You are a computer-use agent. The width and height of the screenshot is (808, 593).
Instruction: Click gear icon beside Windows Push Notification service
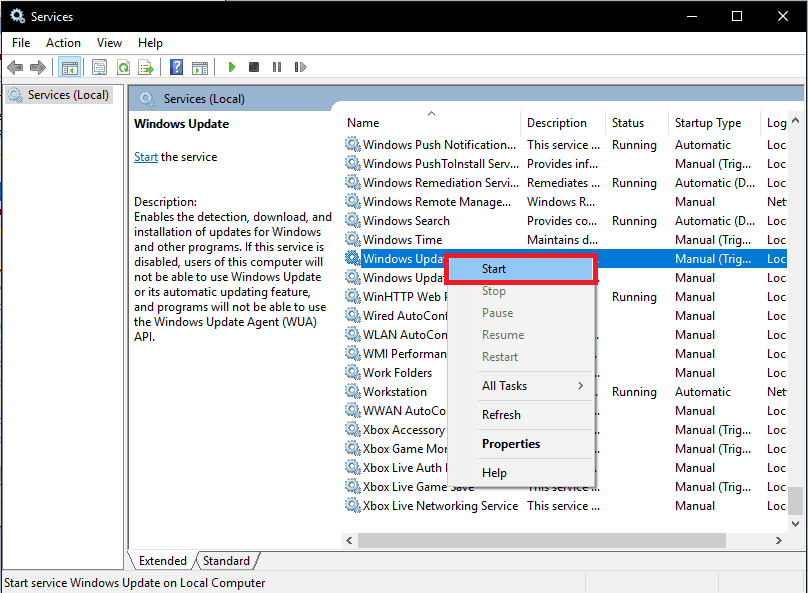coord(352,145)
